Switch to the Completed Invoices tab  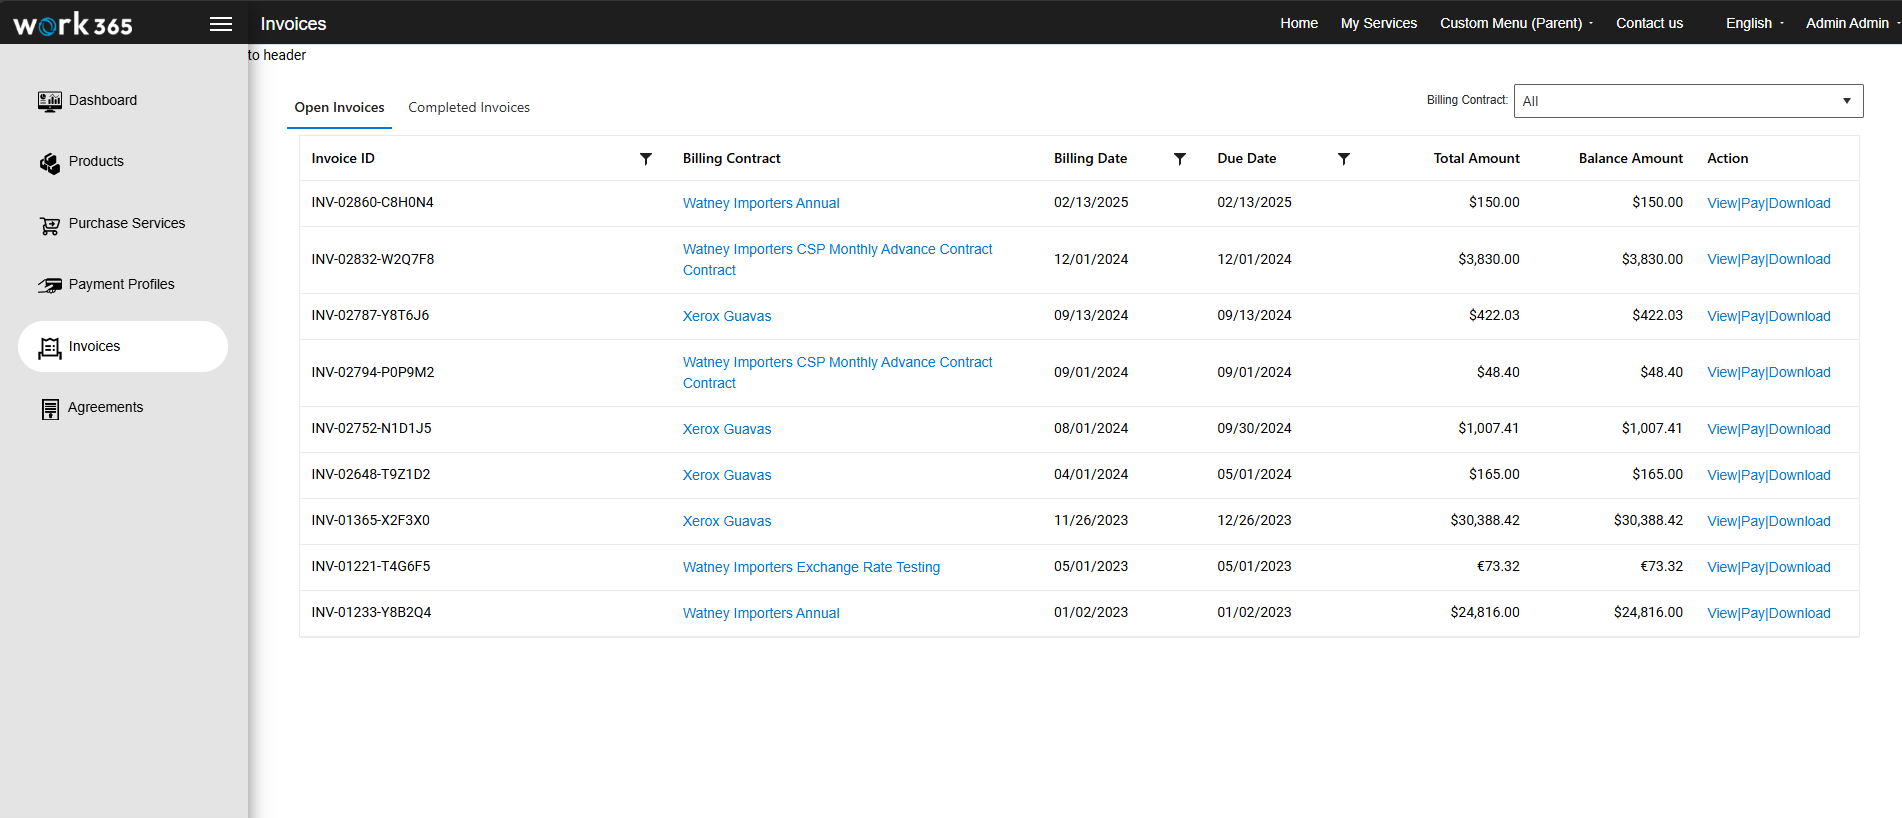(x=469, y=107)
